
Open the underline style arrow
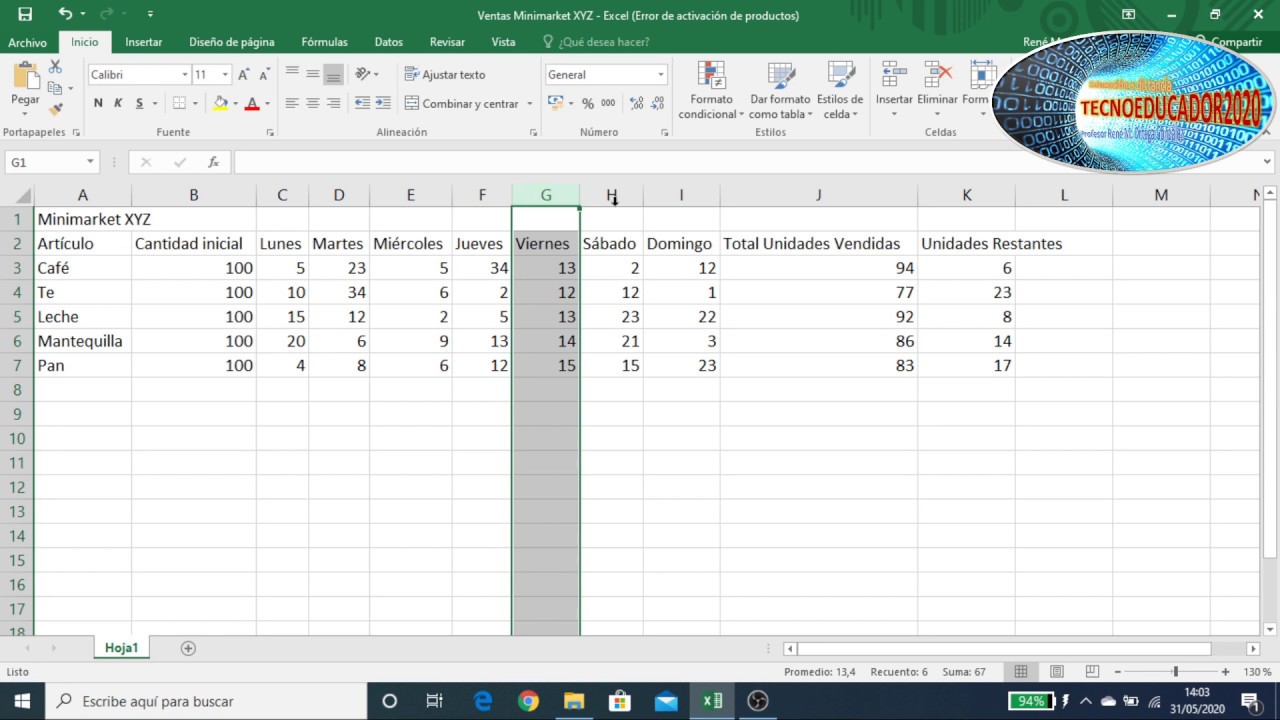point(153,103)
